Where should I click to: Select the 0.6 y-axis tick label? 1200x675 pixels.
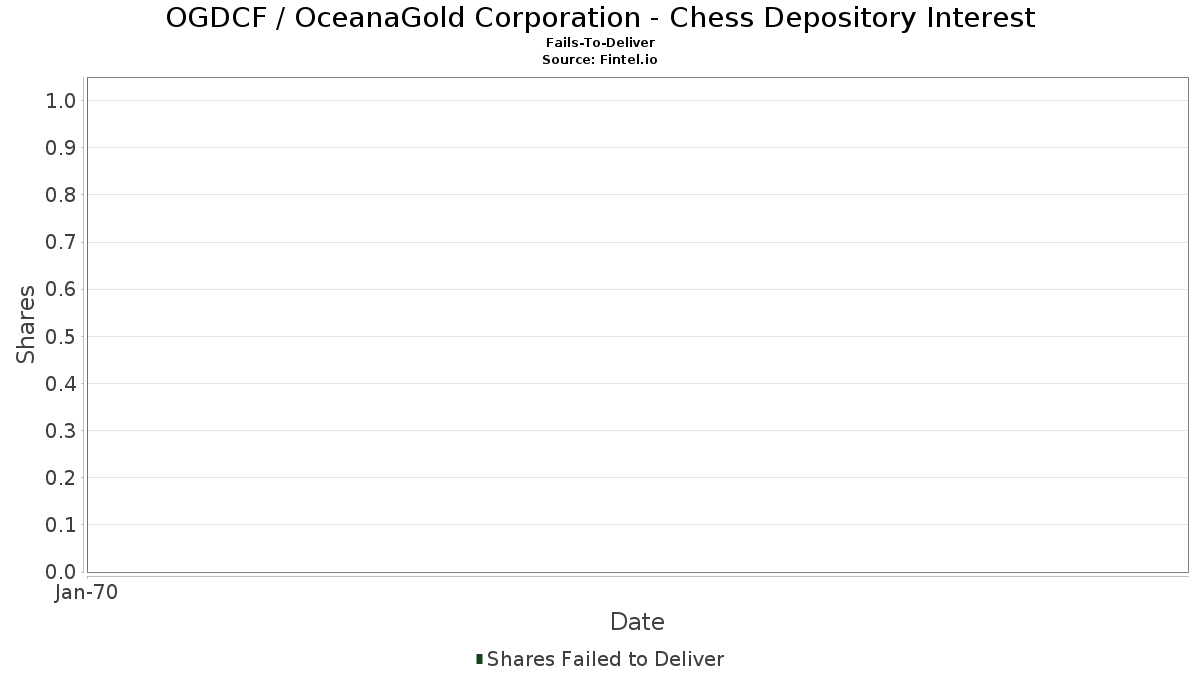61,289
